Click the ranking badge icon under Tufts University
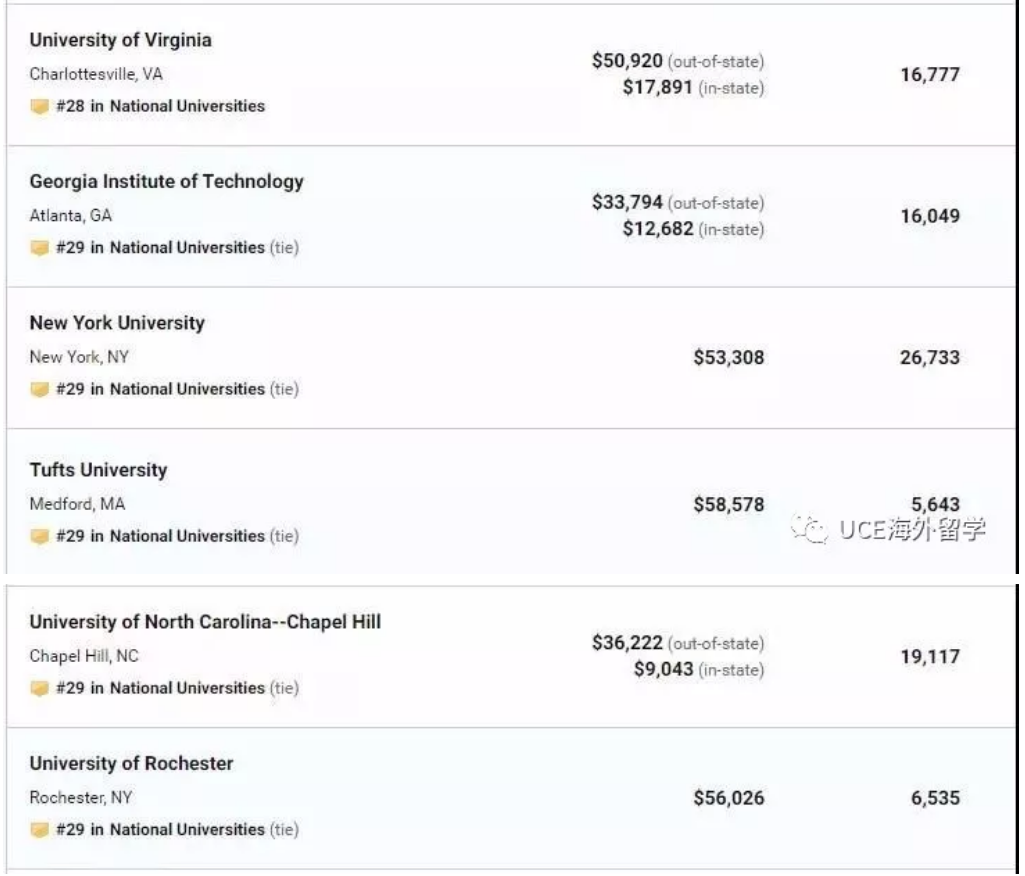1025x876 pixels. click(x=40, y=537)
